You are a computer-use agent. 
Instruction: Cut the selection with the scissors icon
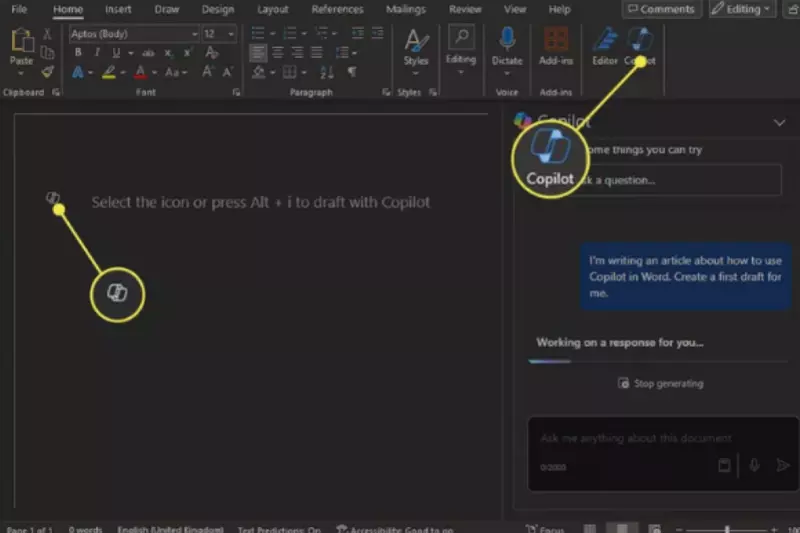[x=47, y=34]
